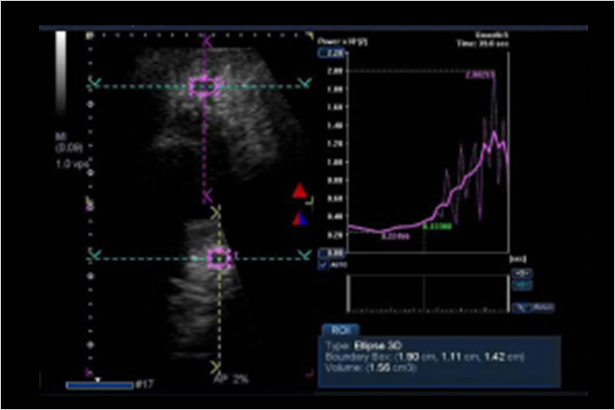Toggle checkbox beside the 2.20 axis value

coord(322,51)
